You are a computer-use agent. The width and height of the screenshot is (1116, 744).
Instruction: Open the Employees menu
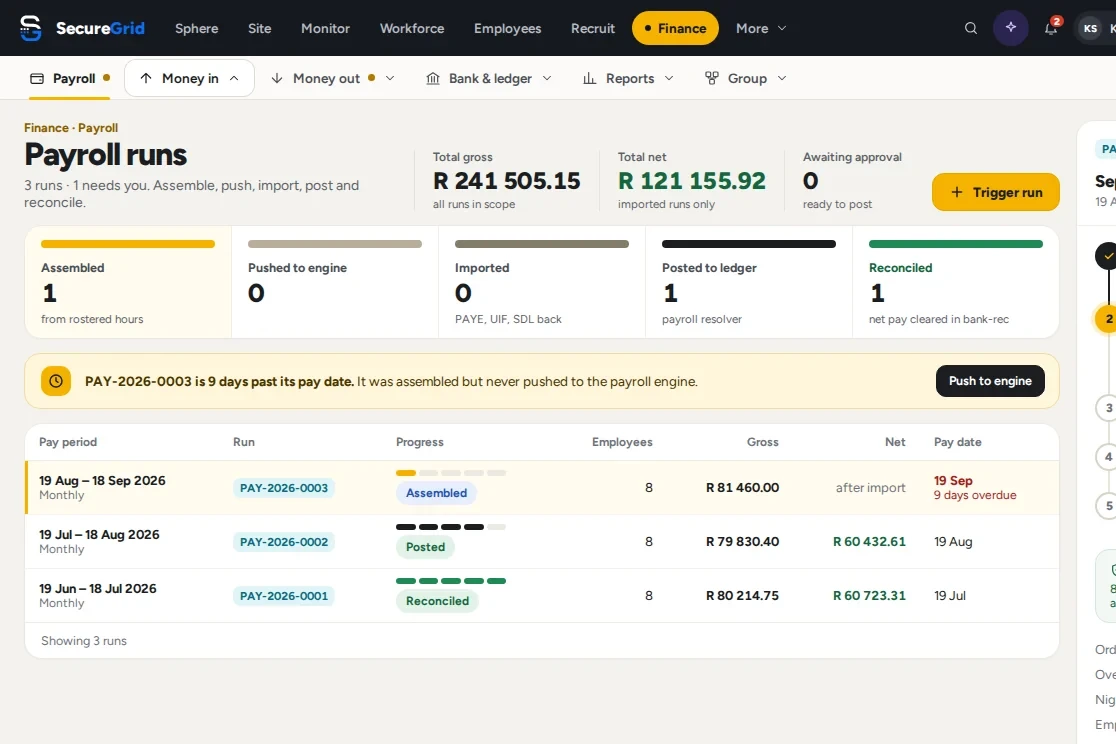507,28
